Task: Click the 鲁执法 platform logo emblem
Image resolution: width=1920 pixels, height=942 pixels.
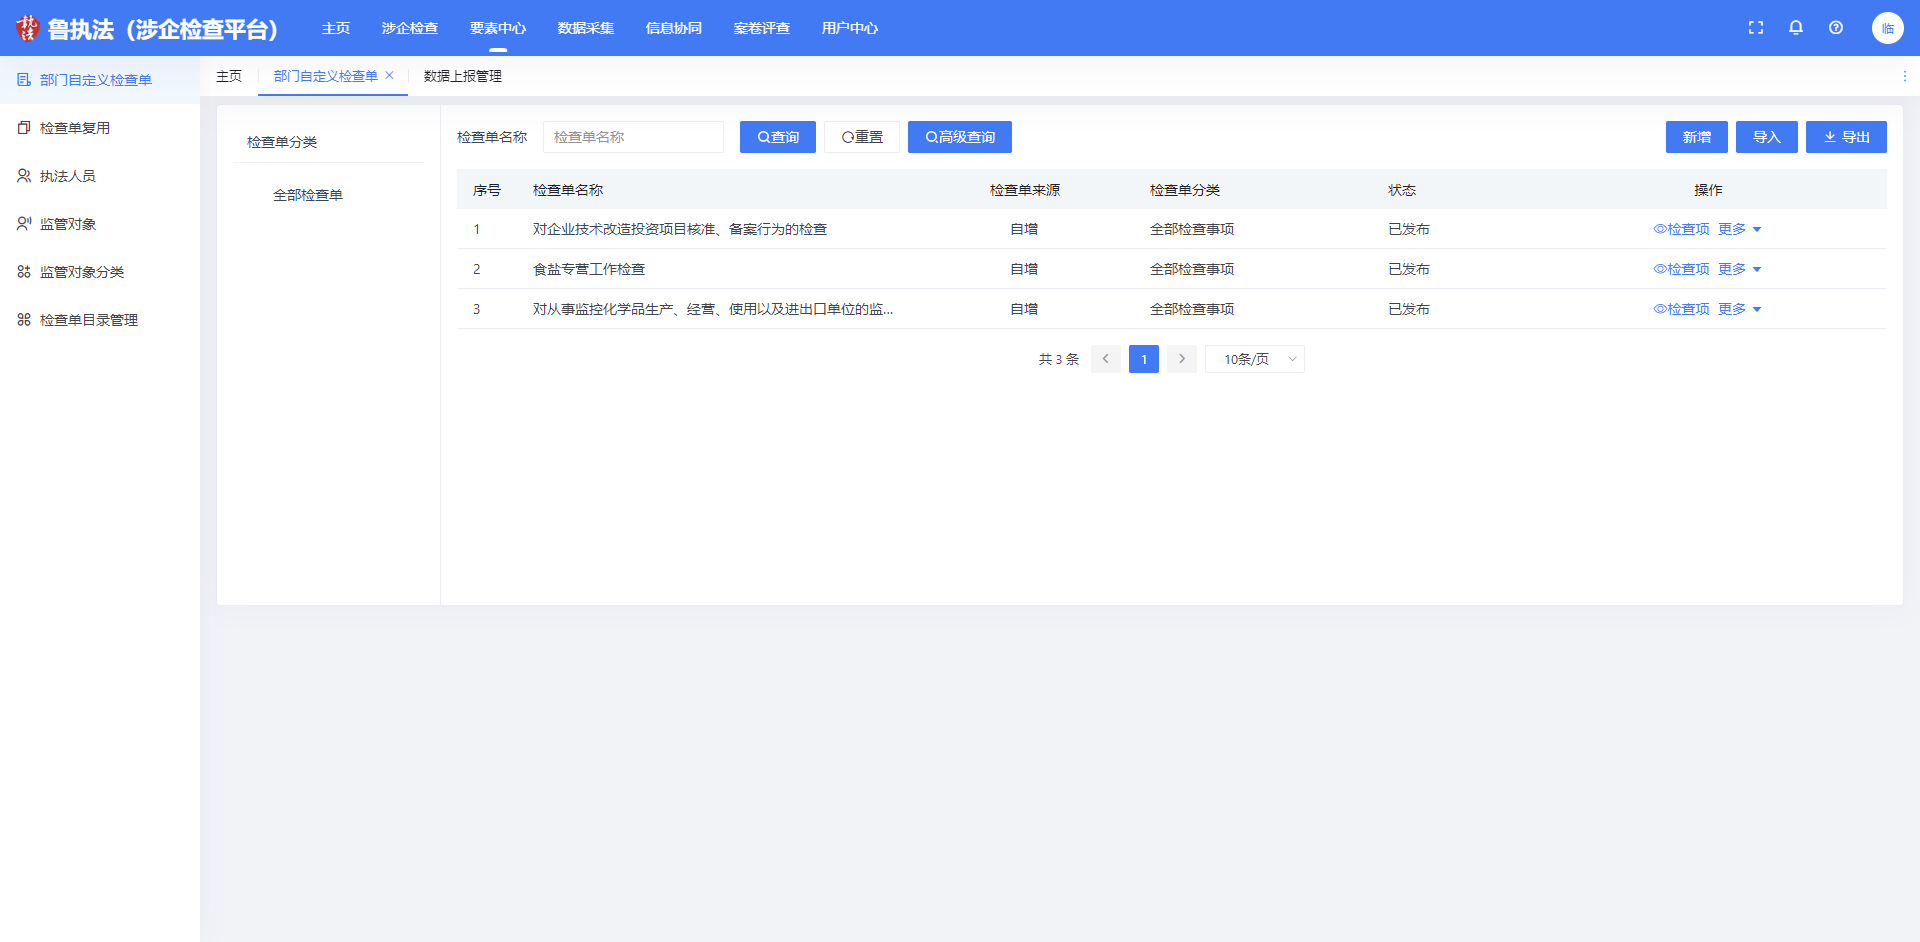Action: tap(27, 28)
